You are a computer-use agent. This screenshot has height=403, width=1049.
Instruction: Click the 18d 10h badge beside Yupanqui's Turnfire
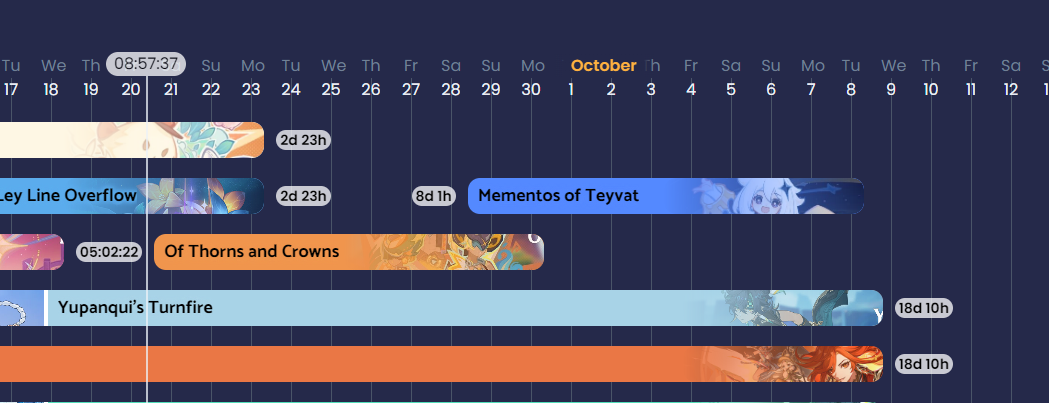coord(923,308)
